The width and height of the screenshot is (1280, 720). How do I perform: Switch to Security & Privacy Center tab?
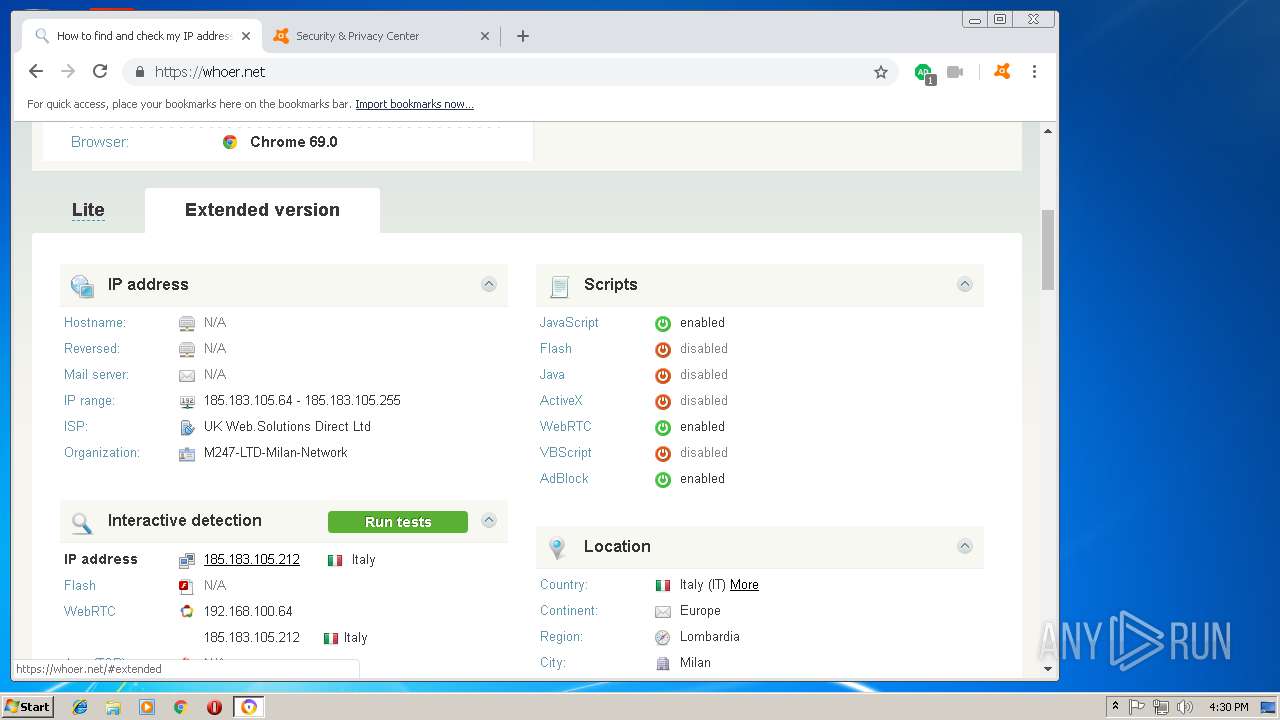pos(380,36)
